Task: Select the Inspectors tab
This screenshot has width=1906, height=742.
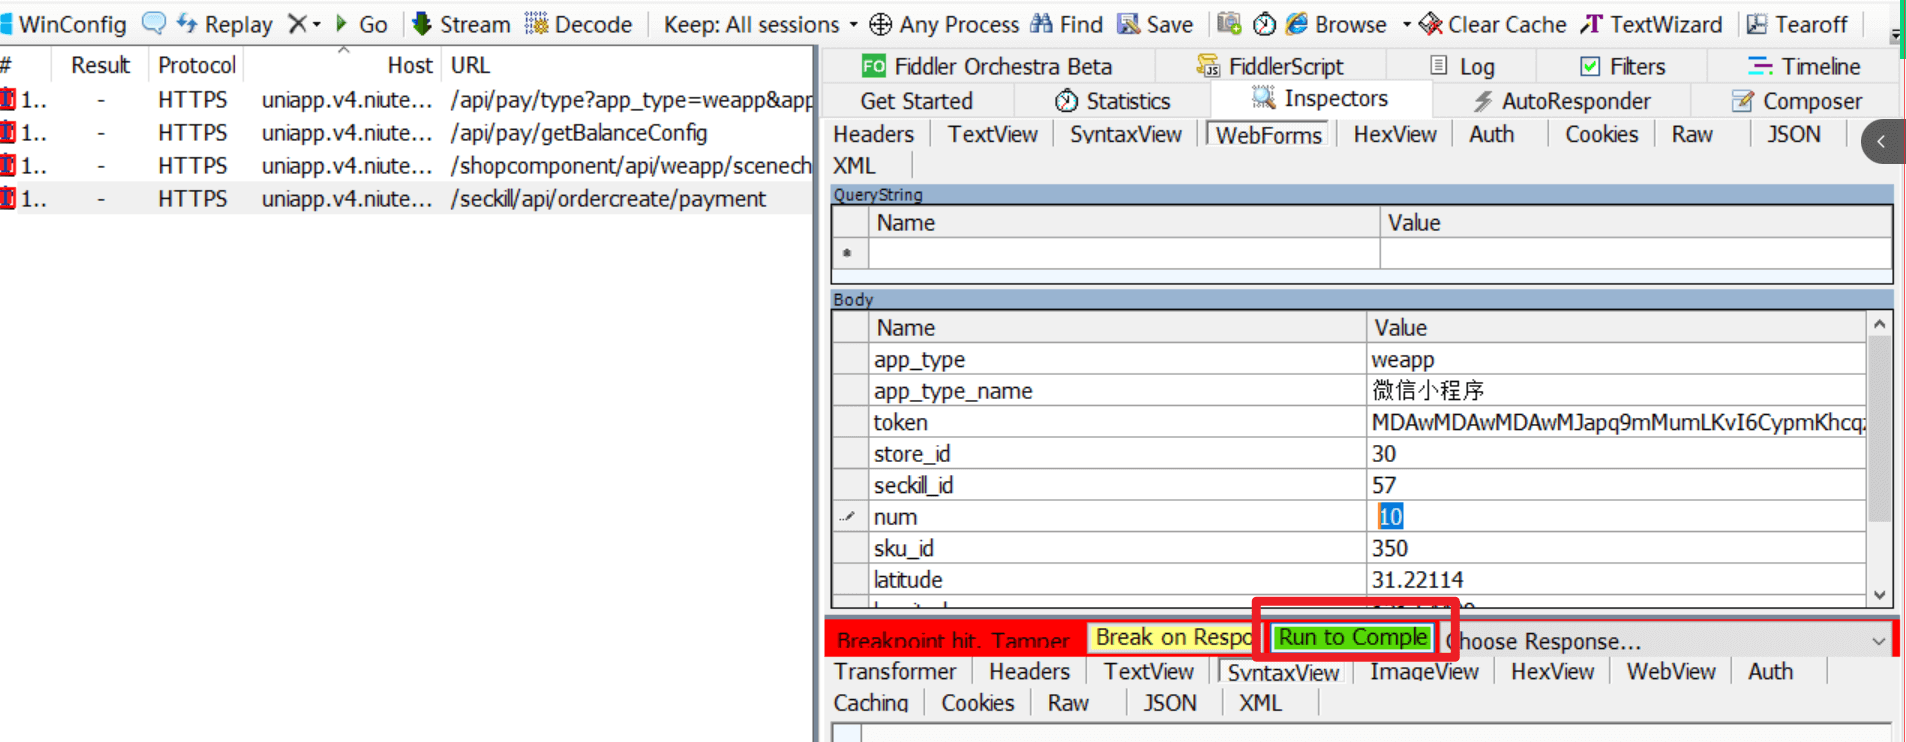Action: tap(1320, 99)
